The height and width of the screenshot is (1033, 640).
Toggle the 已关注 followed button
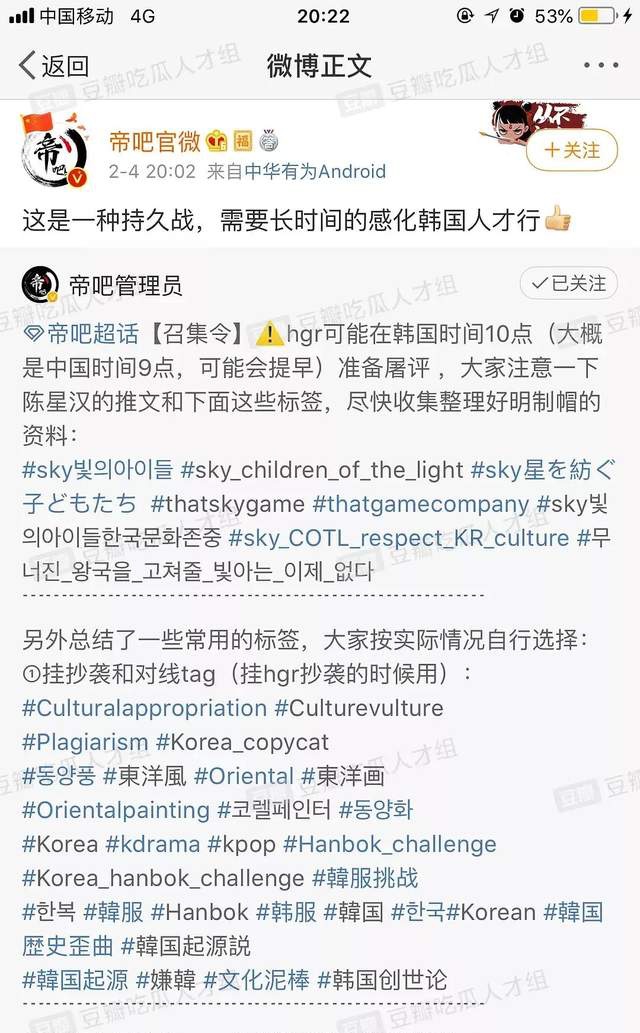tap(568, 283)
